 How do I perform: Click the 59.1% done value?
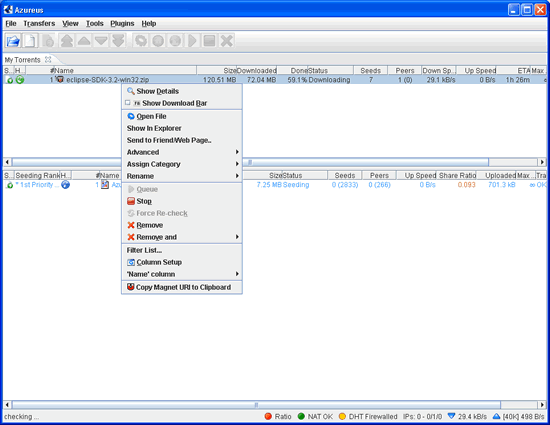297,80
